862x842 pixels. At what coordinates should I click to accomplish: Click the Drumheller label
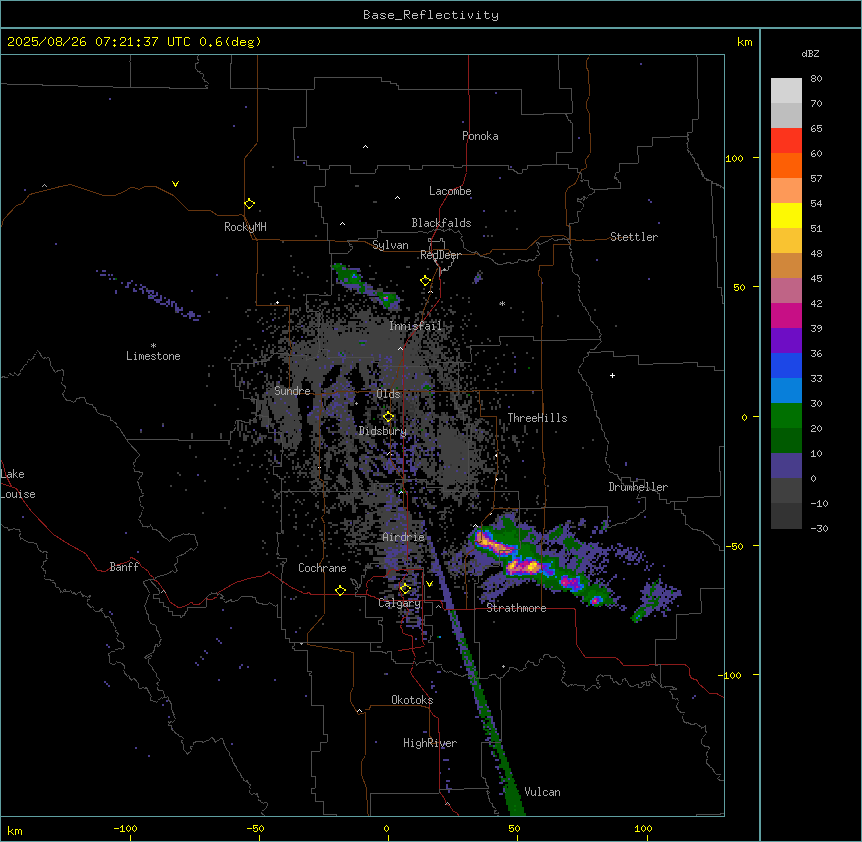click(x=638, y=487)
